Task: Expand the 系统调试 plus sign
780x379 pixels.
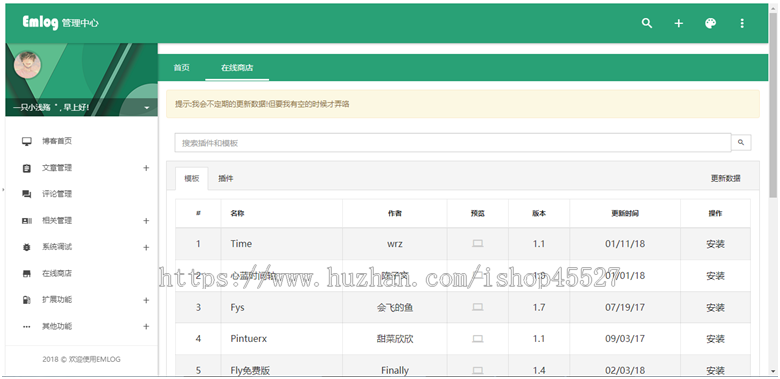Action: (146, 247)
